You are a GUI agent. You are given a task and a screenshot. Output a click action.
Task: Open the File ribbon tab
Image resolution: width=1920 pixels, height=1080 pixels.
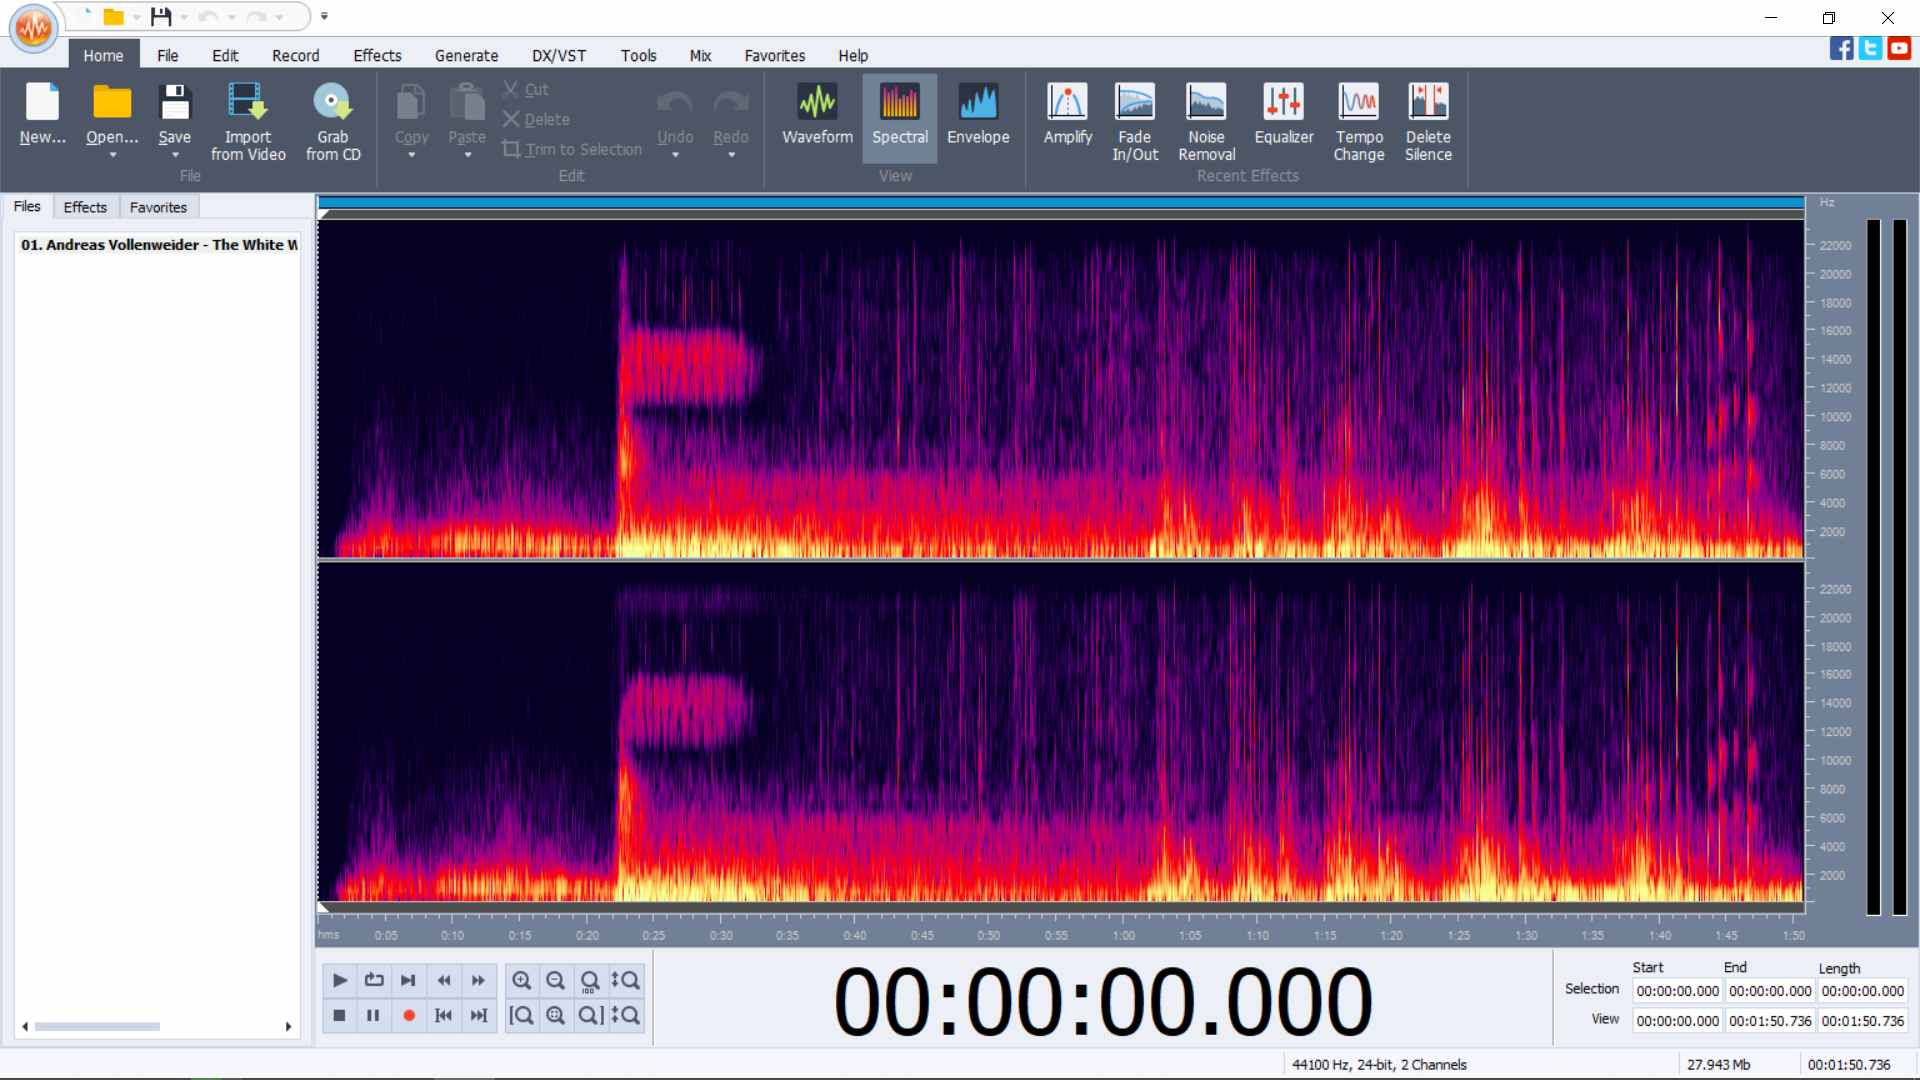(x=167, y=56)
